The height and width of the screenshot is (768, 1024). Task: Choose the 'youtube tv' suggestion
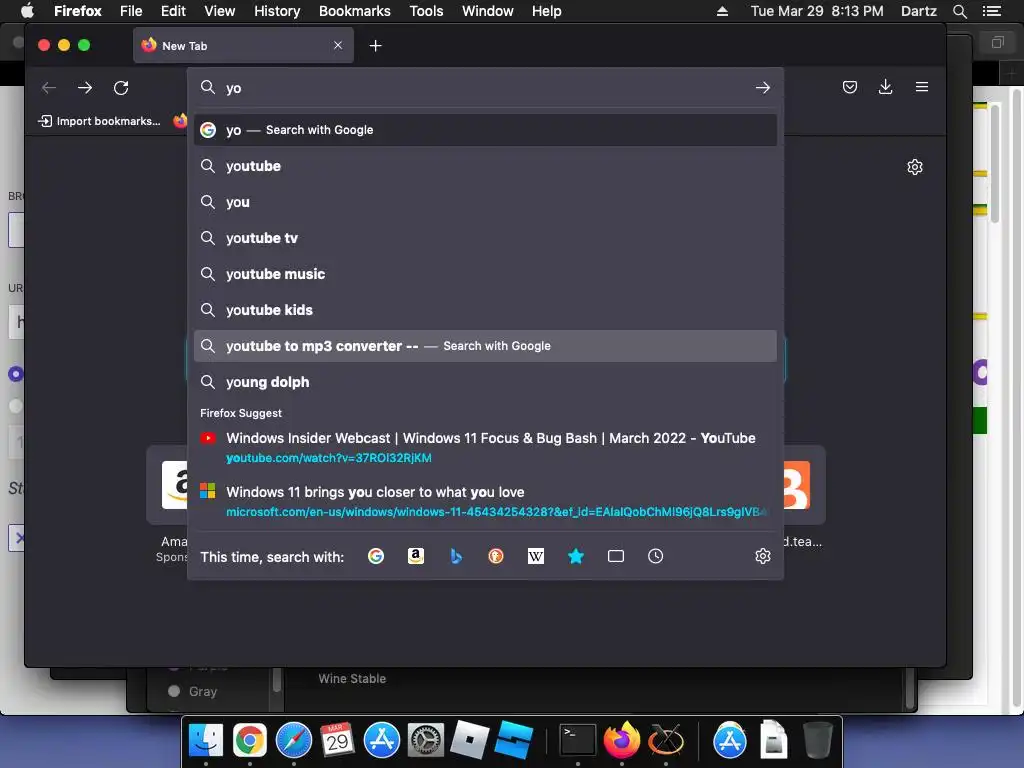485,238
